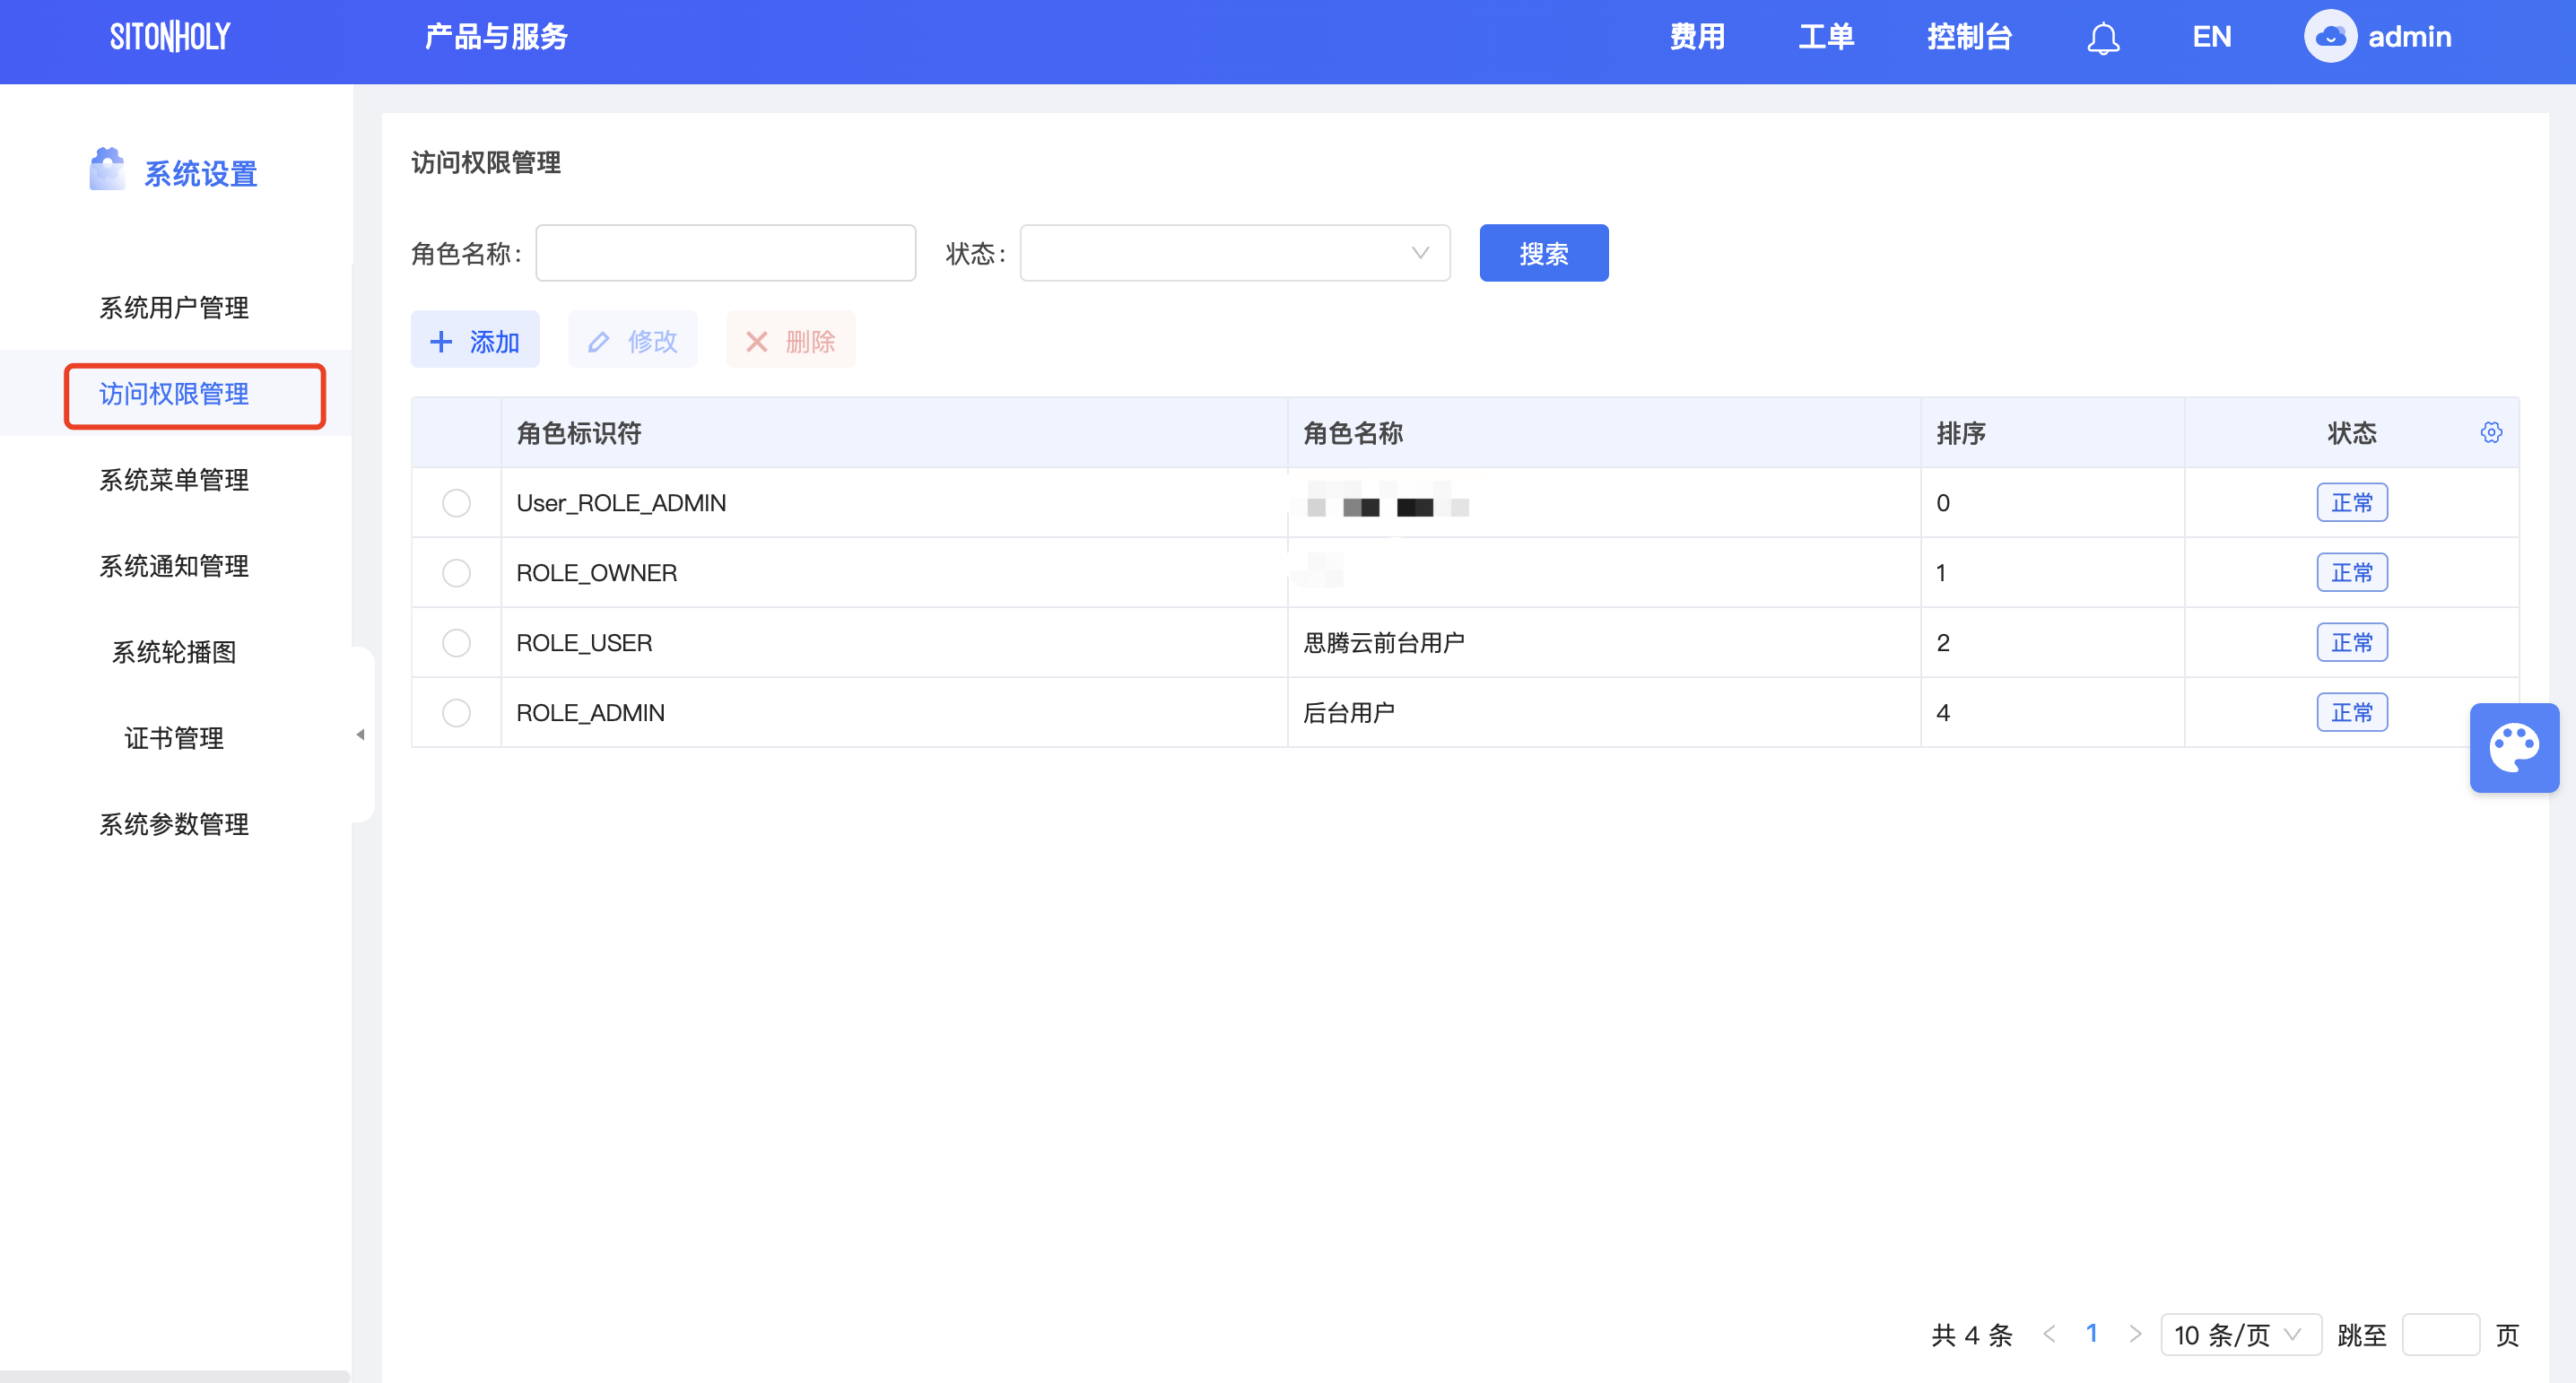Open 产品与服务 menu

[496, 37]
